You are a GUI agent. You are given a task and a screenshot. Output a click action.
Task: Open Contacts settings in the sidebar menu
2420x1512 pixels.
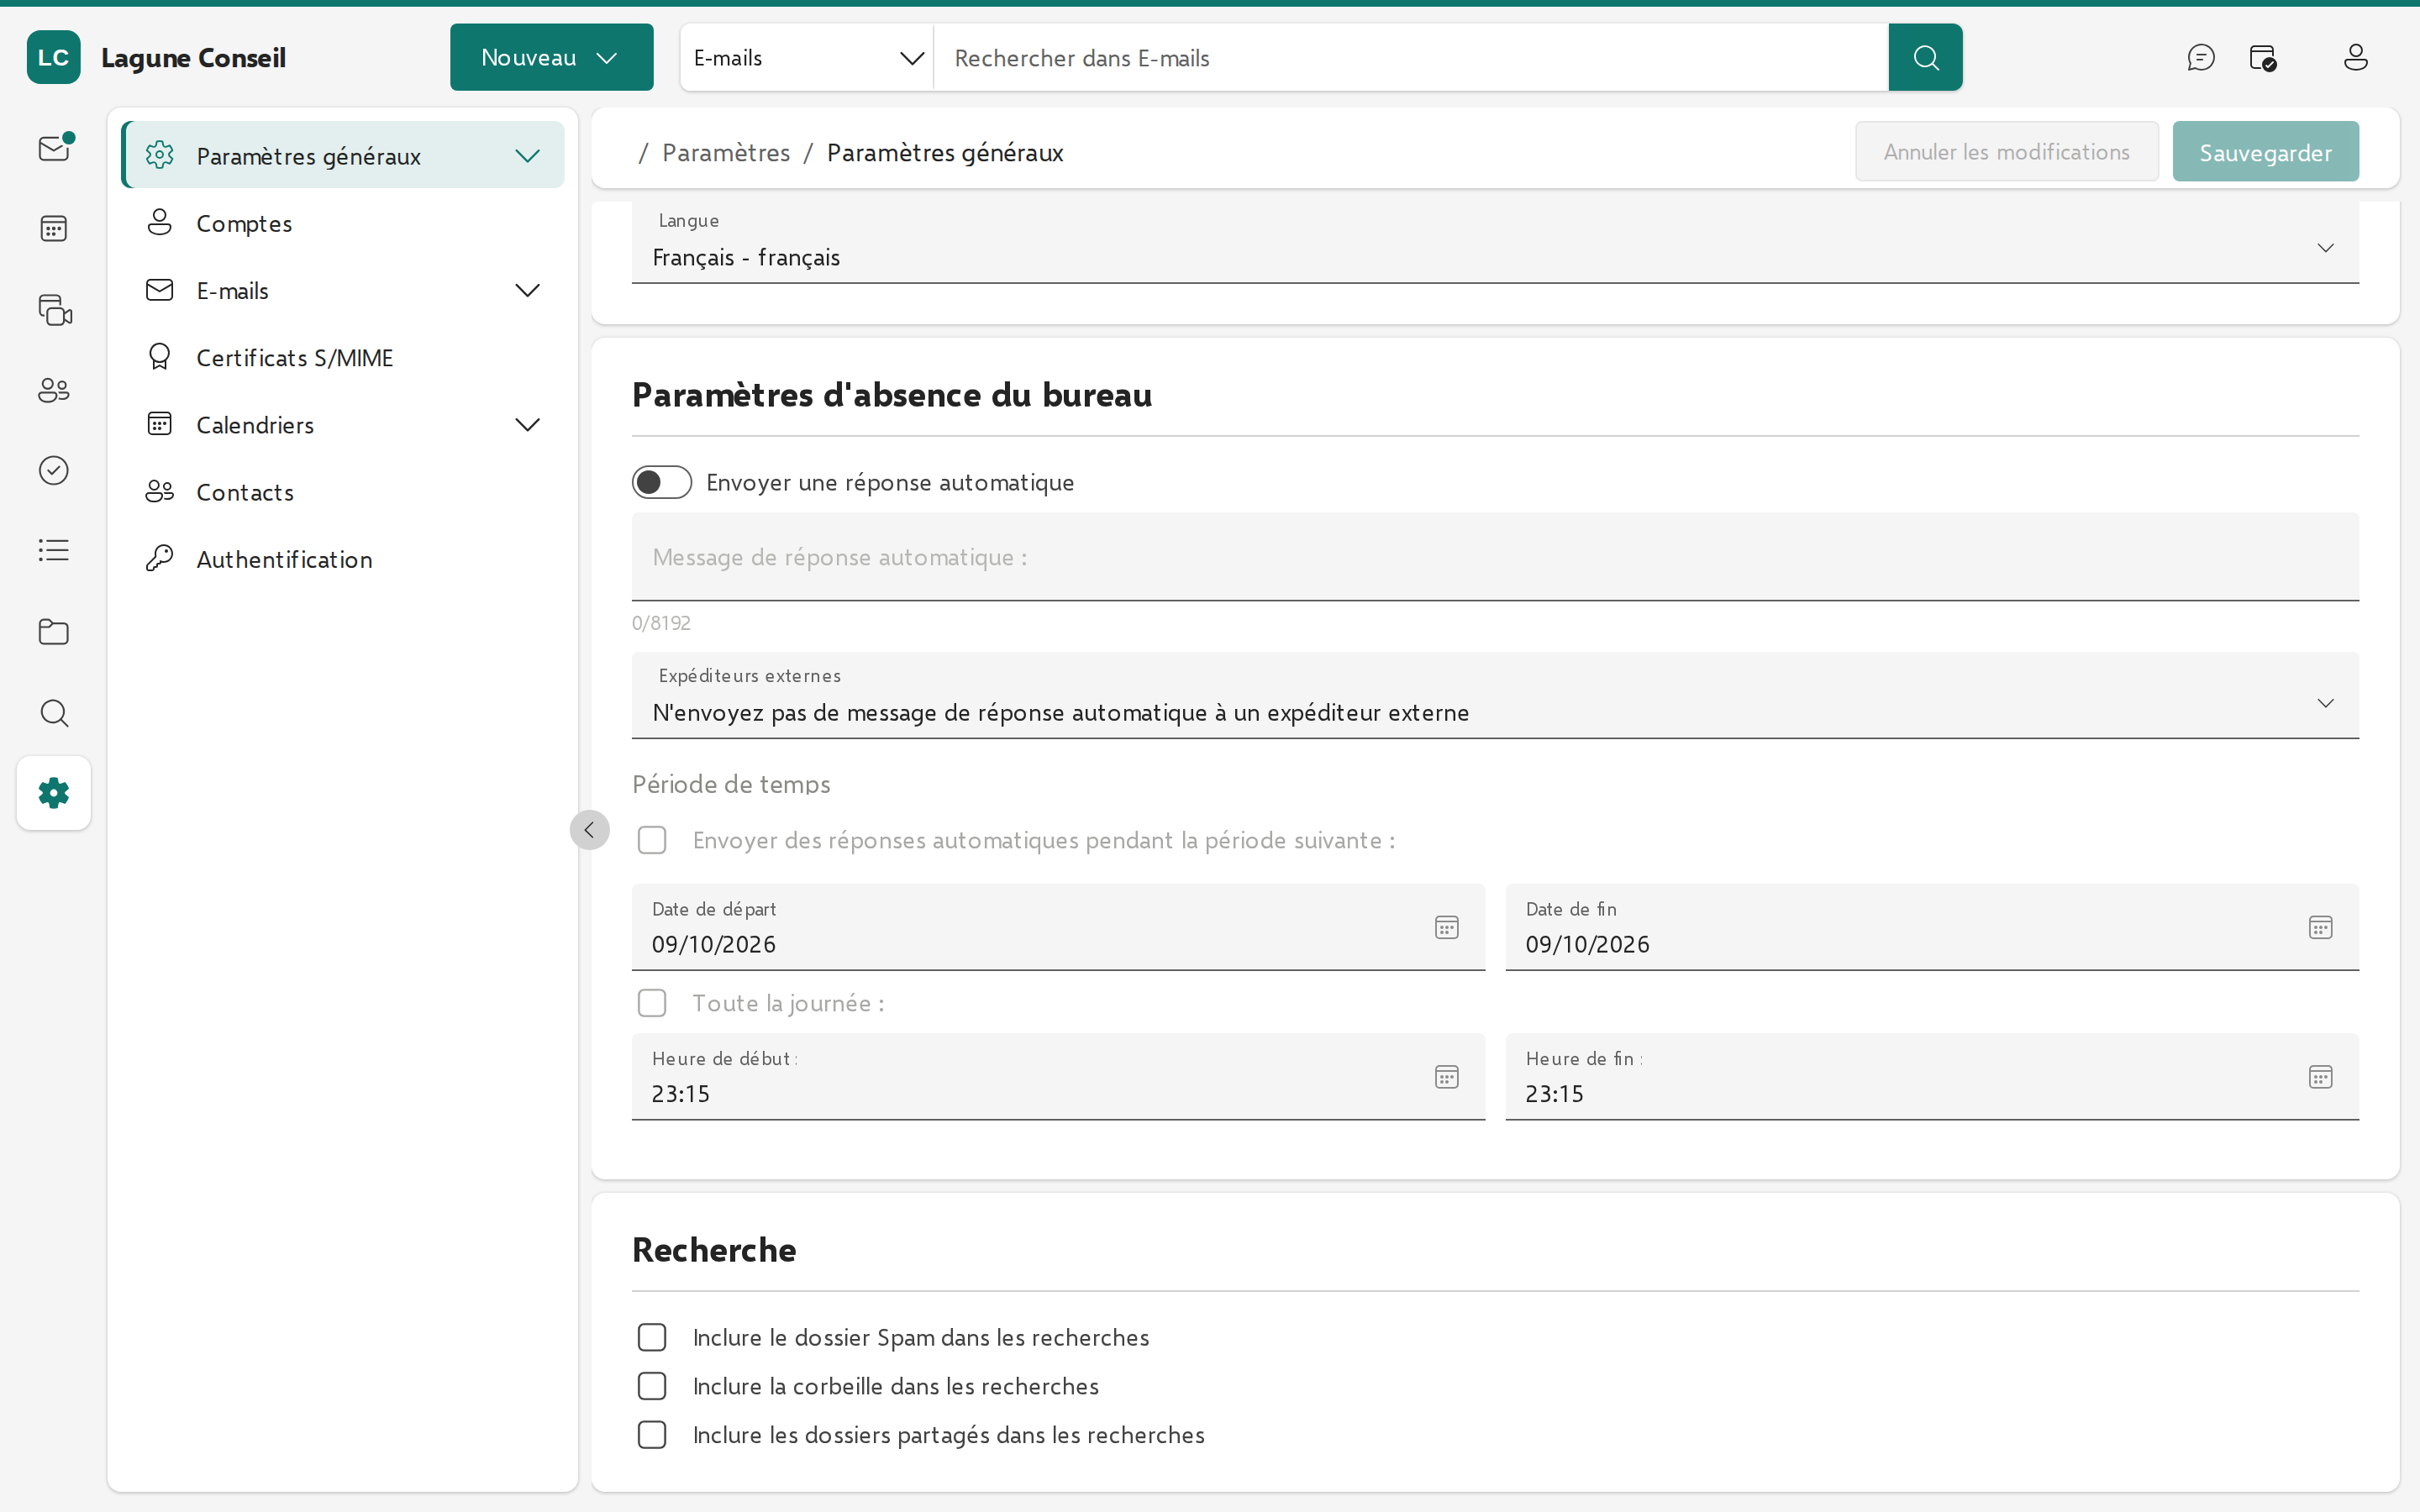342,492
